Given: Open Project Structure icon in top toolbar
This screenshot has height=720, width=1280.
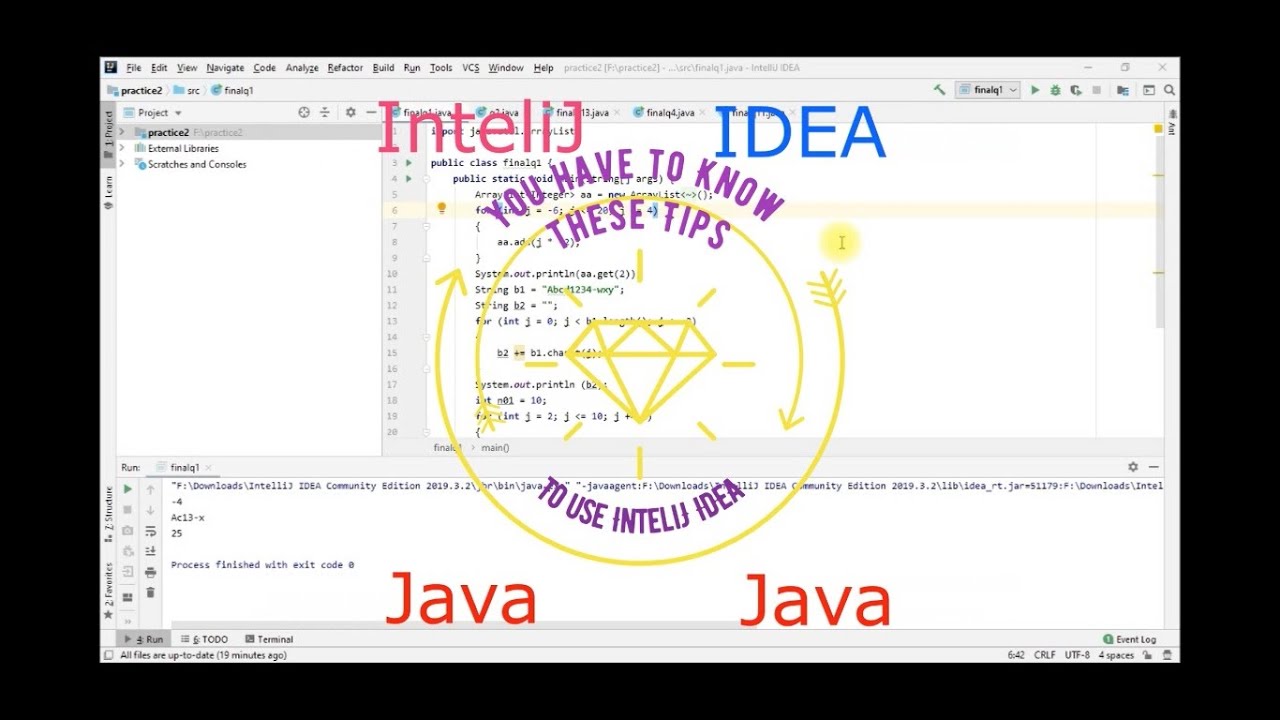Looking at the screenshot, I should (x=1123, y=90).
